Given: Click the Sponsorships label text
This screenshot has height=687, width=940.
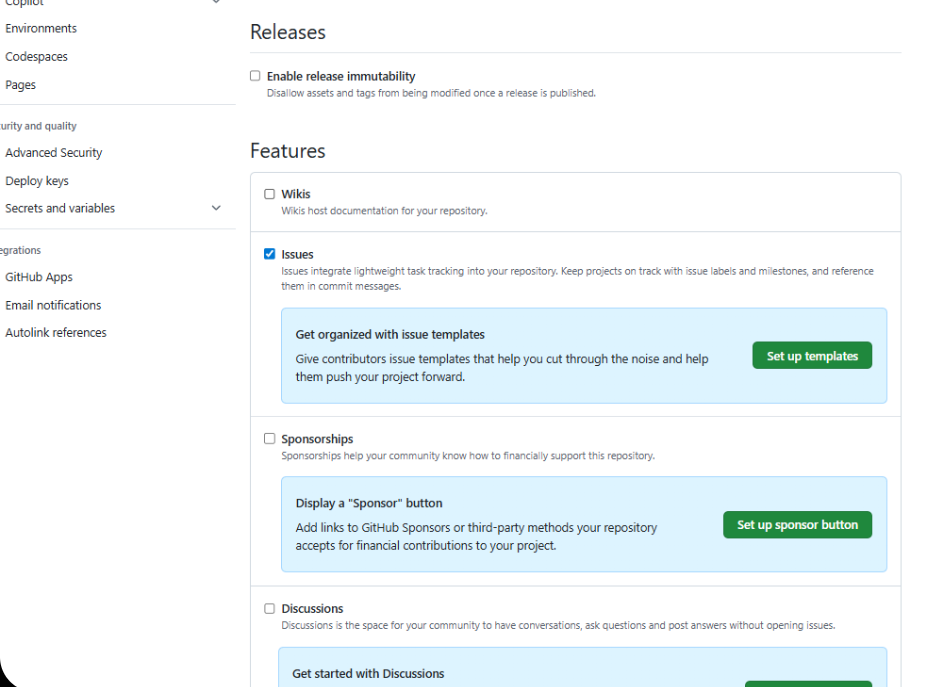Looking at the screenshot, I should [x=317, y=439].
